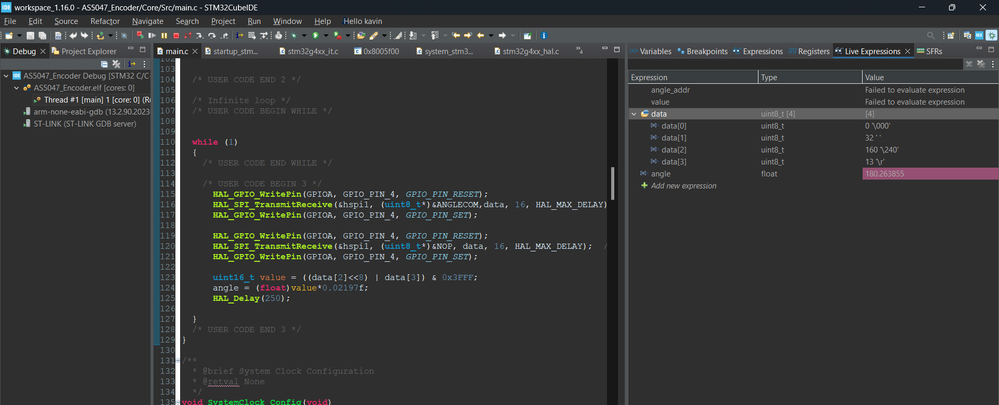
Task: Click the Resume debug button
Action: (152, 35)
